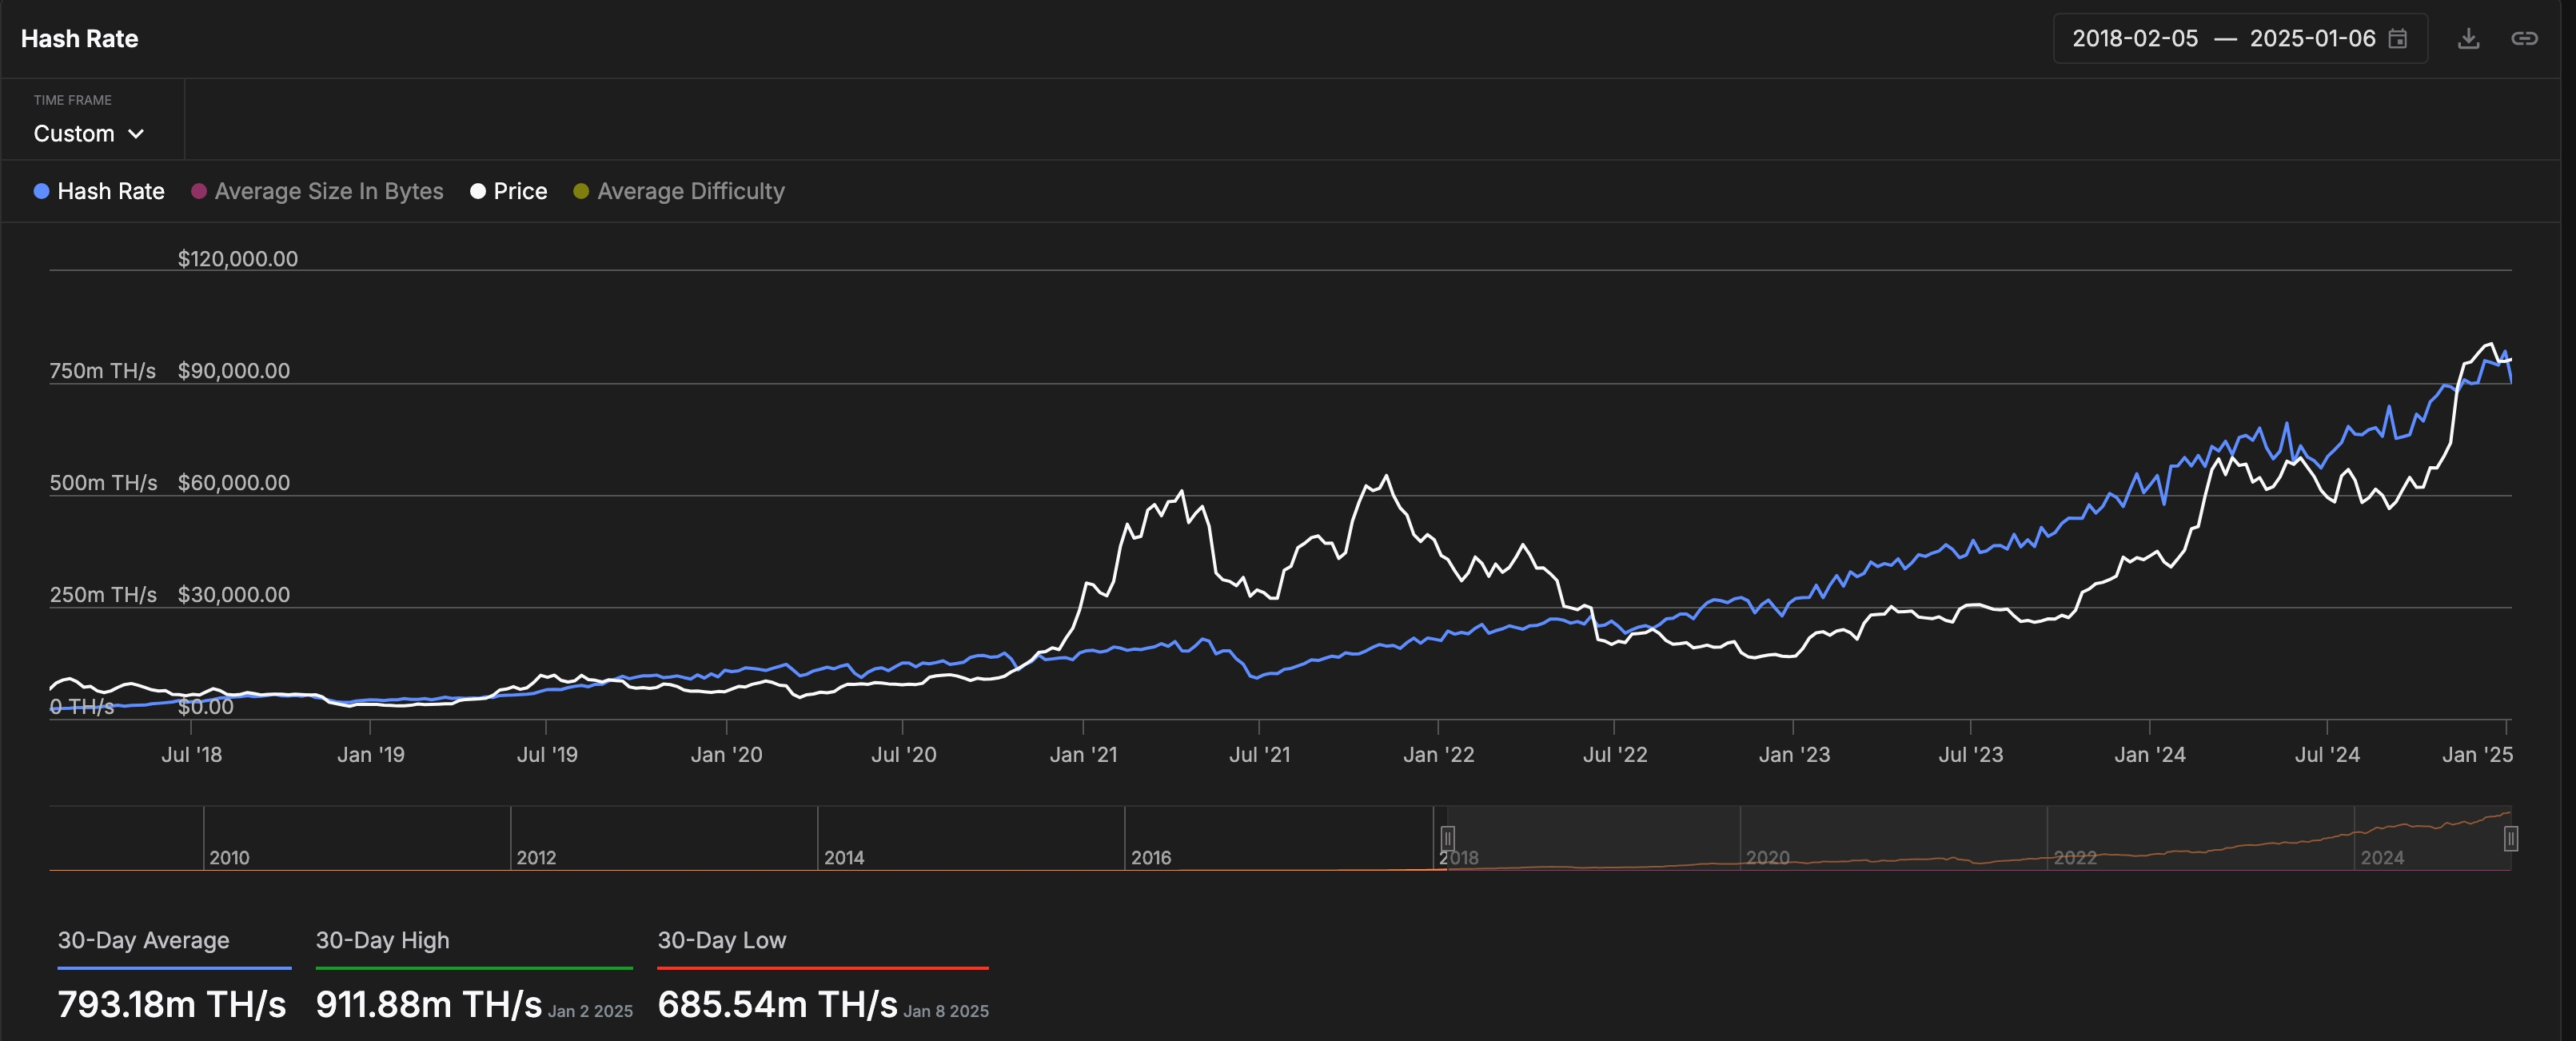This screenshot has width=2576, height=1041.
Task: Click the 2012 marker on the navigator
Action: point(536,858)
